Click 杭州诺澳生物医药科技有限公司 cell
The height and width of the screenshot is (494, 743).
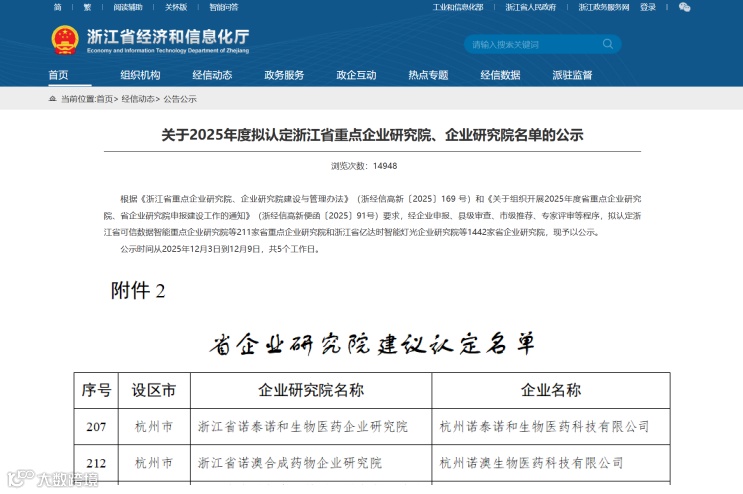click(551, 463)
